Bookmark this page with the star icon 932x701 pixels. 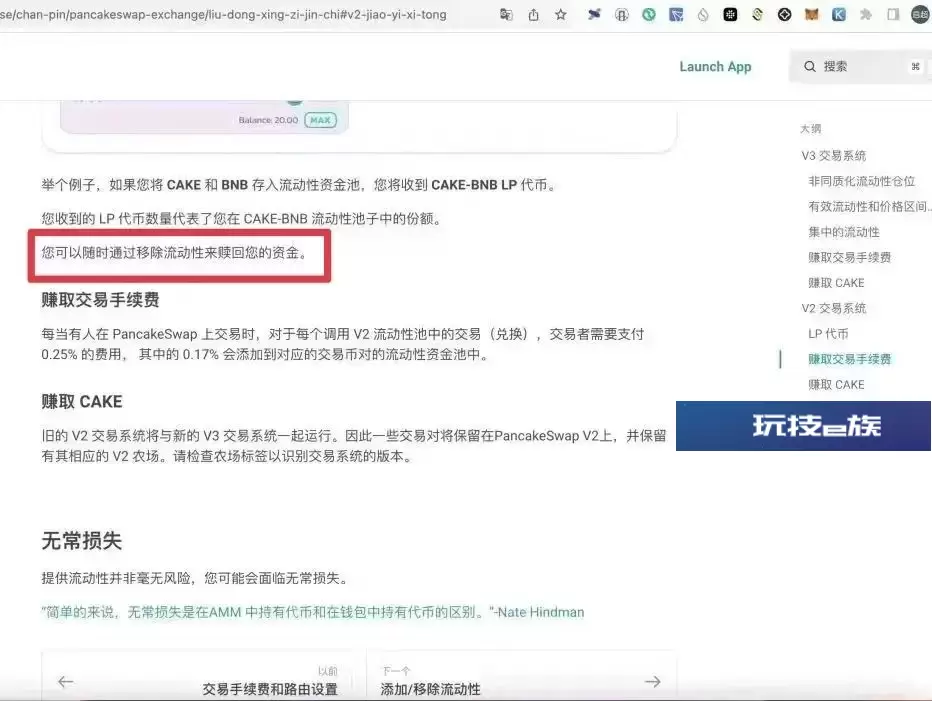(561, 14)
